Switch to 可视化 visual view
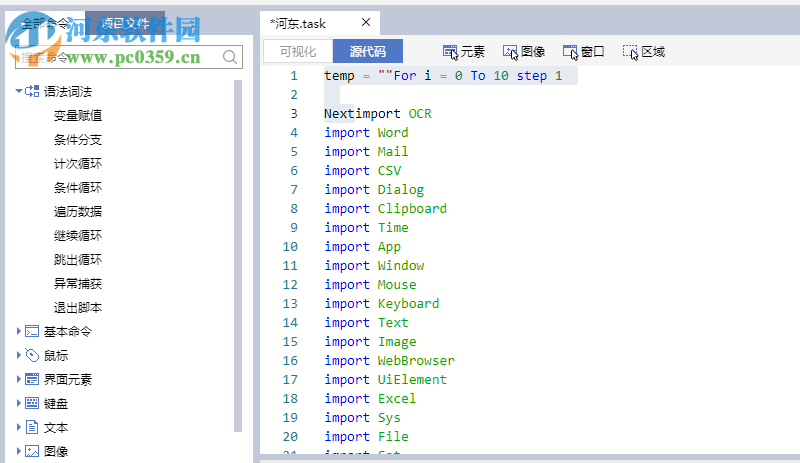Viewport: 800px width, 463px height. click(x=298, y=52)
